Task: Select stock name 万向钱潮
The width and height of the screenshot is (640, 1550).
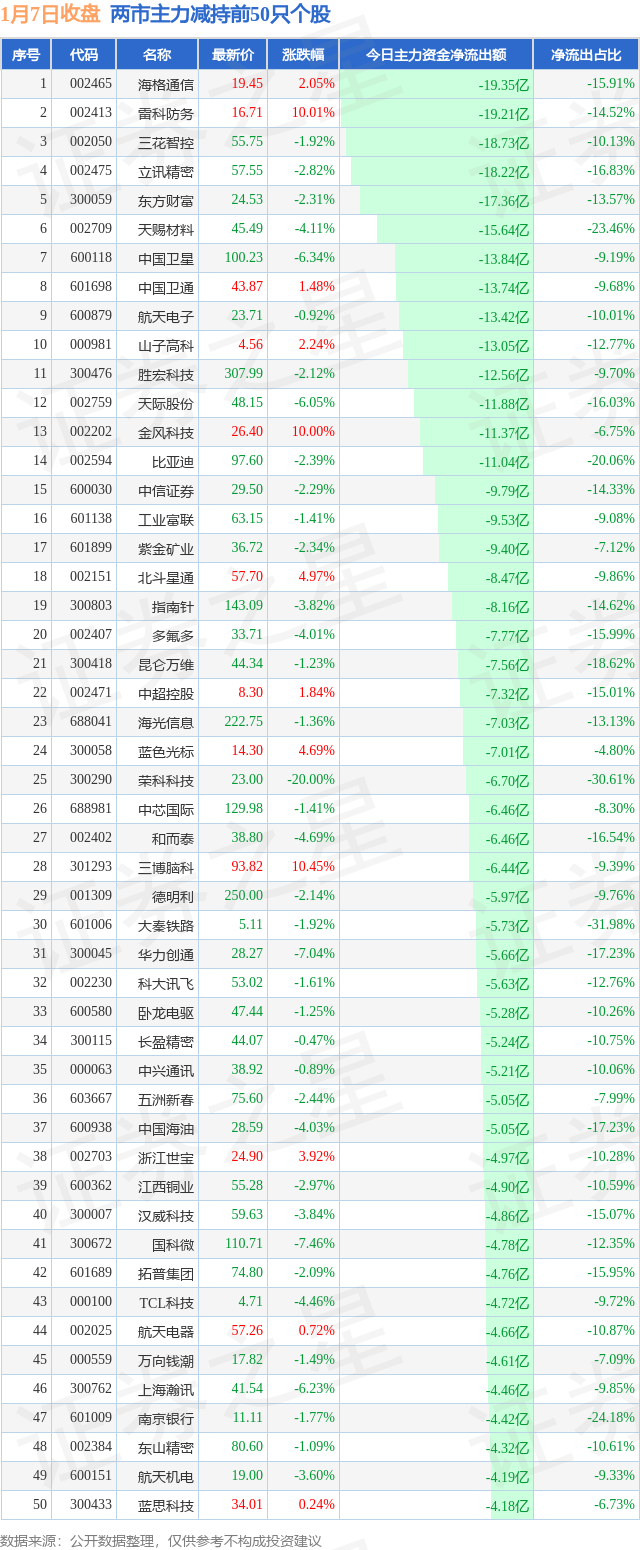Action: [x=166, y=1360]
